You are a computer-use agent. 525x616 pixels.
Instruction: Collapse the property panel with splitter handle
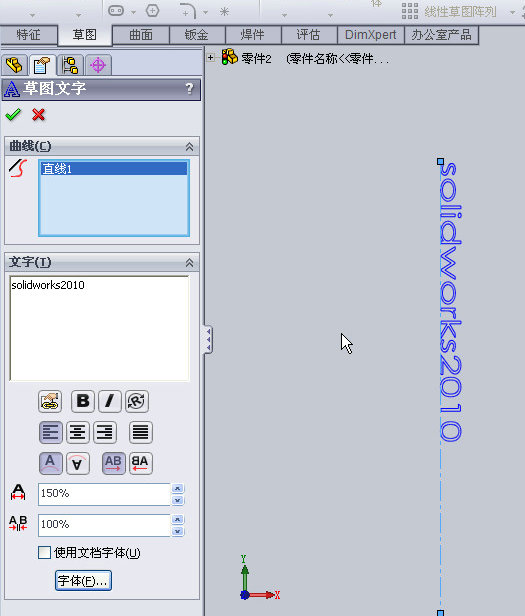click(x=208, y=339)
